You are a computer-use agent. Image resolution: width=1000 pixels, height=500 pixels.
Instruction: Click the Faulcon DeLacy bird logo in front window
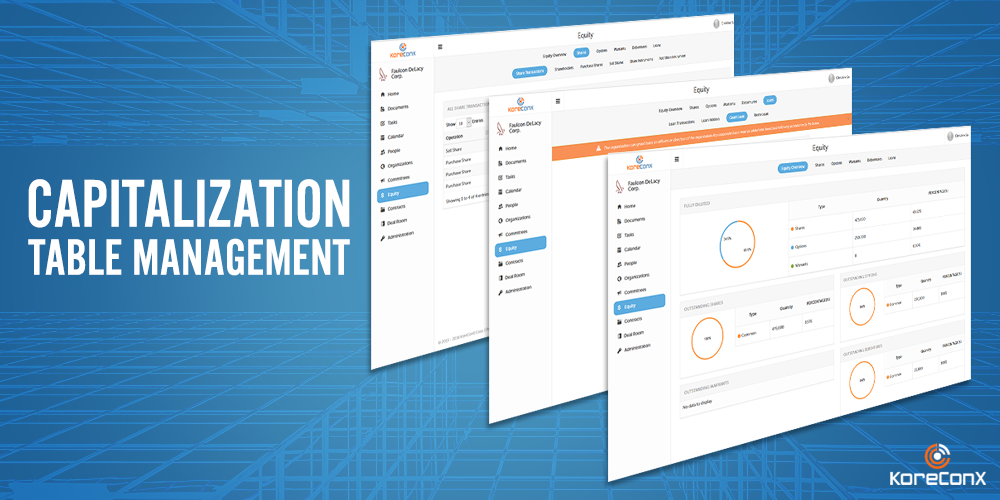pos(618,186)
